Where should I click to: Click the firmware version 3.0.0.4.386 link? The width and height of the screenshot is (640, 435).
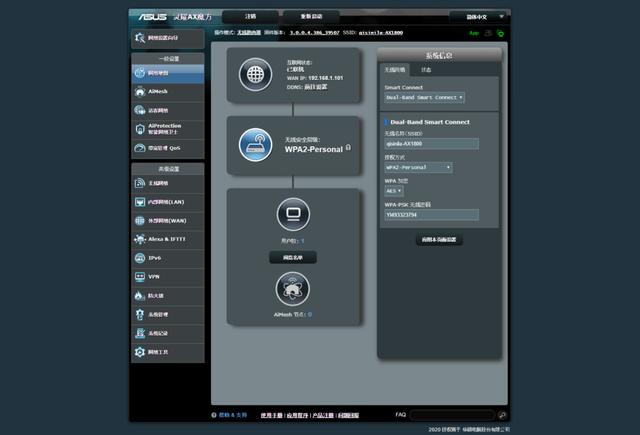pos(314,33)
